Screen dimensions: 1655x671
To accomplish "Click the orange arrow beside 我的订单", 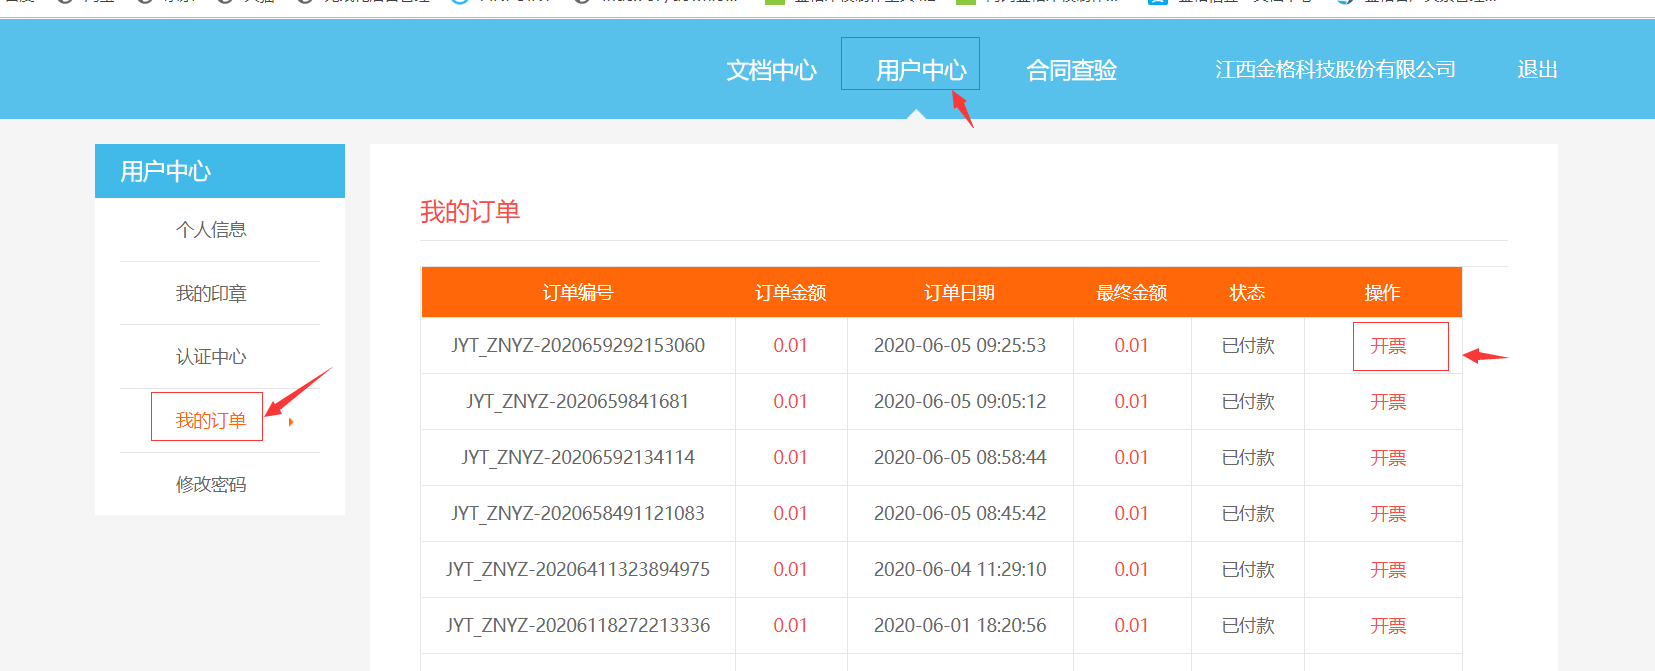I will point(291,422).
